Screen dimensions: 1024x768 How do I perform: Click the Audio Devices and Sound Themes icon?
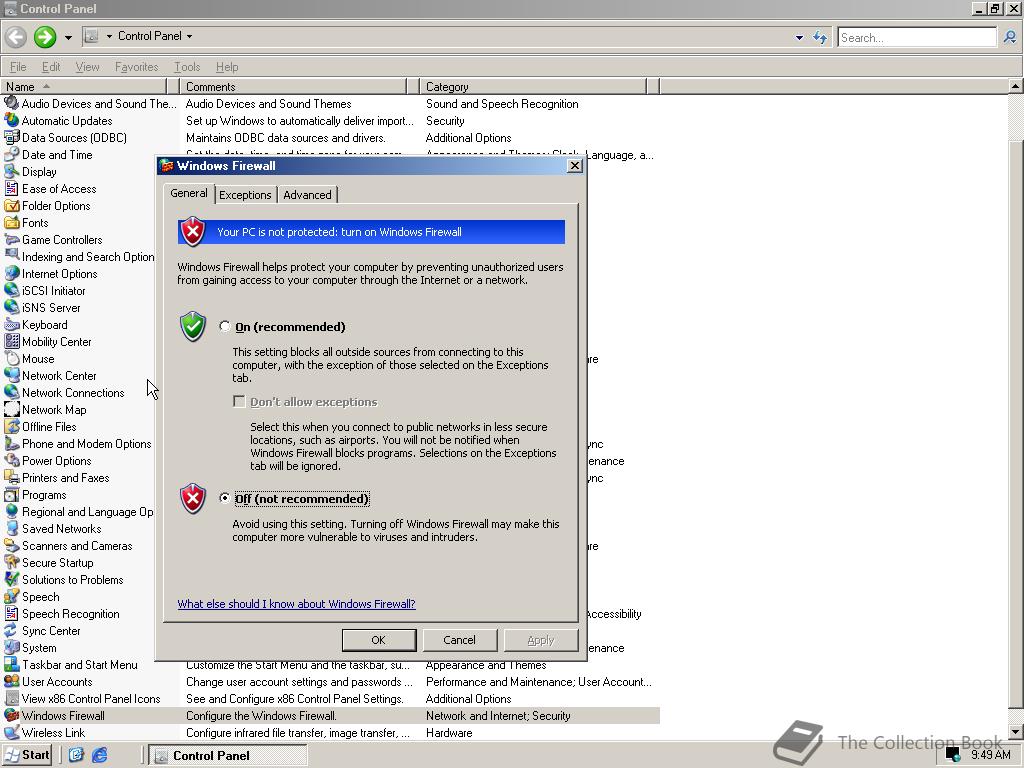(x=11, y=103)
